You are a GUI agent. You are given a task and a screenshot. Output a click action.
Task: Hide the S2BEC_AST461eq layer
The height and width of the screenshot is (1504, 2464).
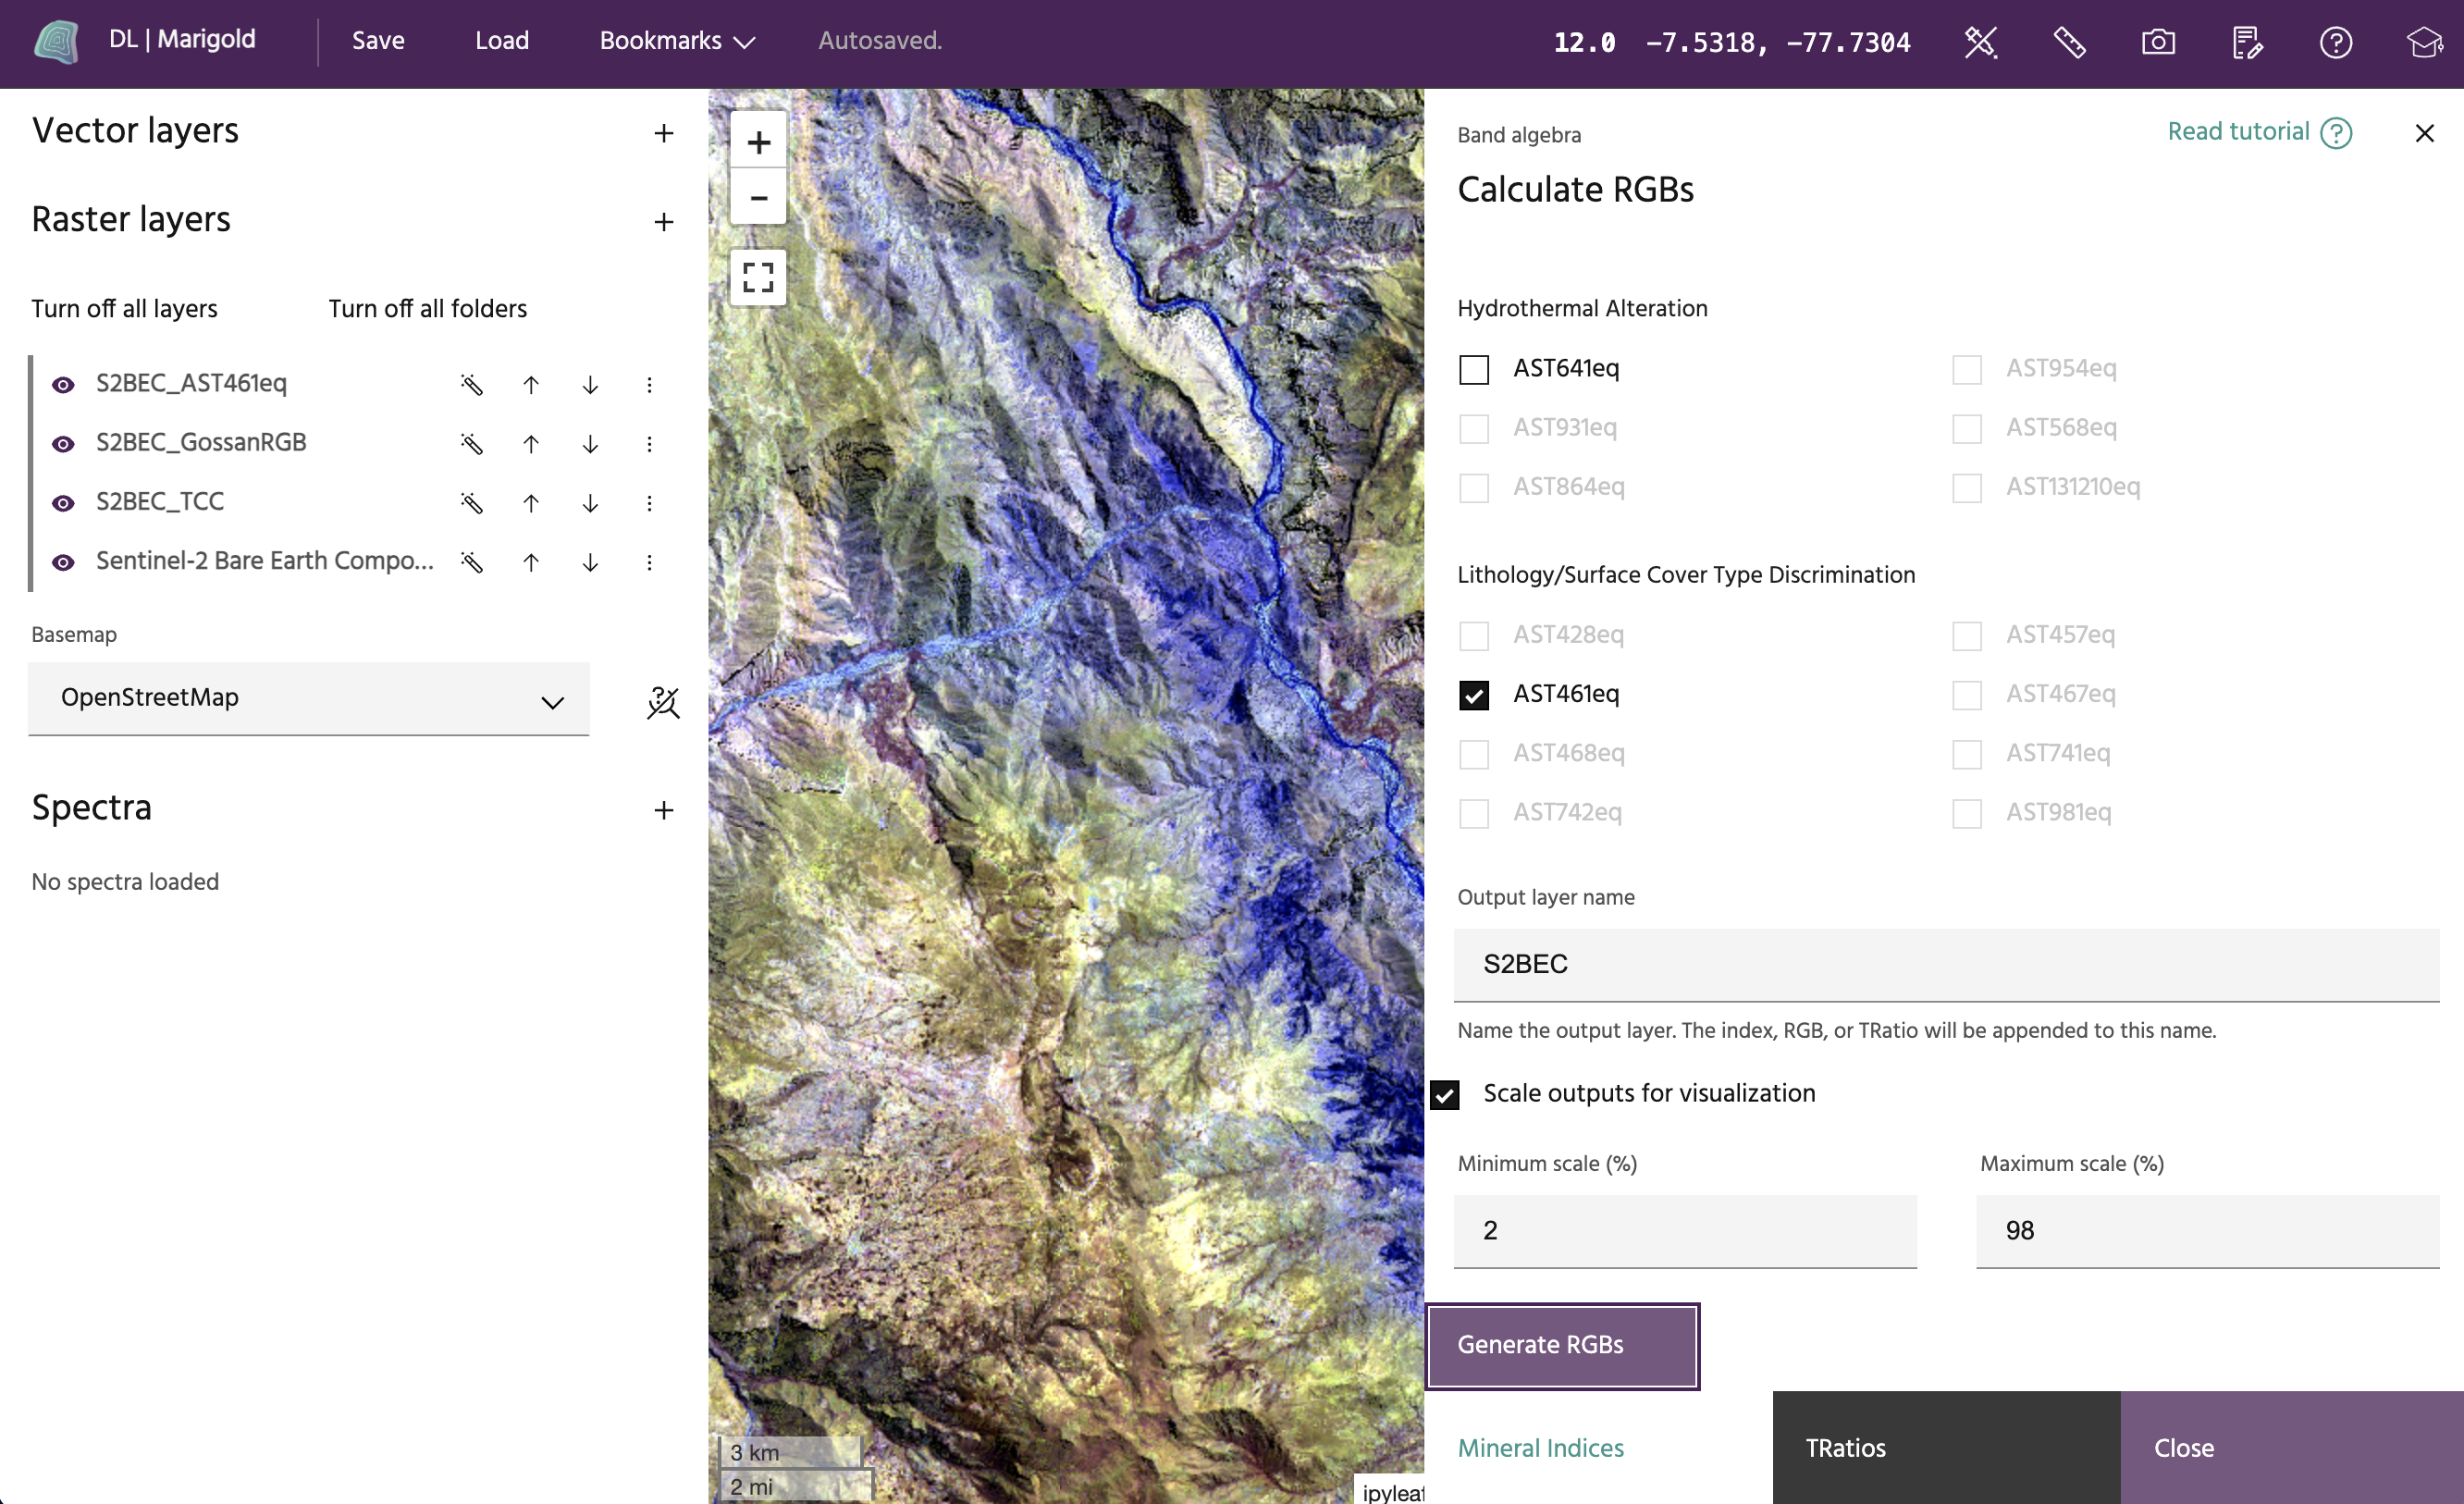coord(63,385)
